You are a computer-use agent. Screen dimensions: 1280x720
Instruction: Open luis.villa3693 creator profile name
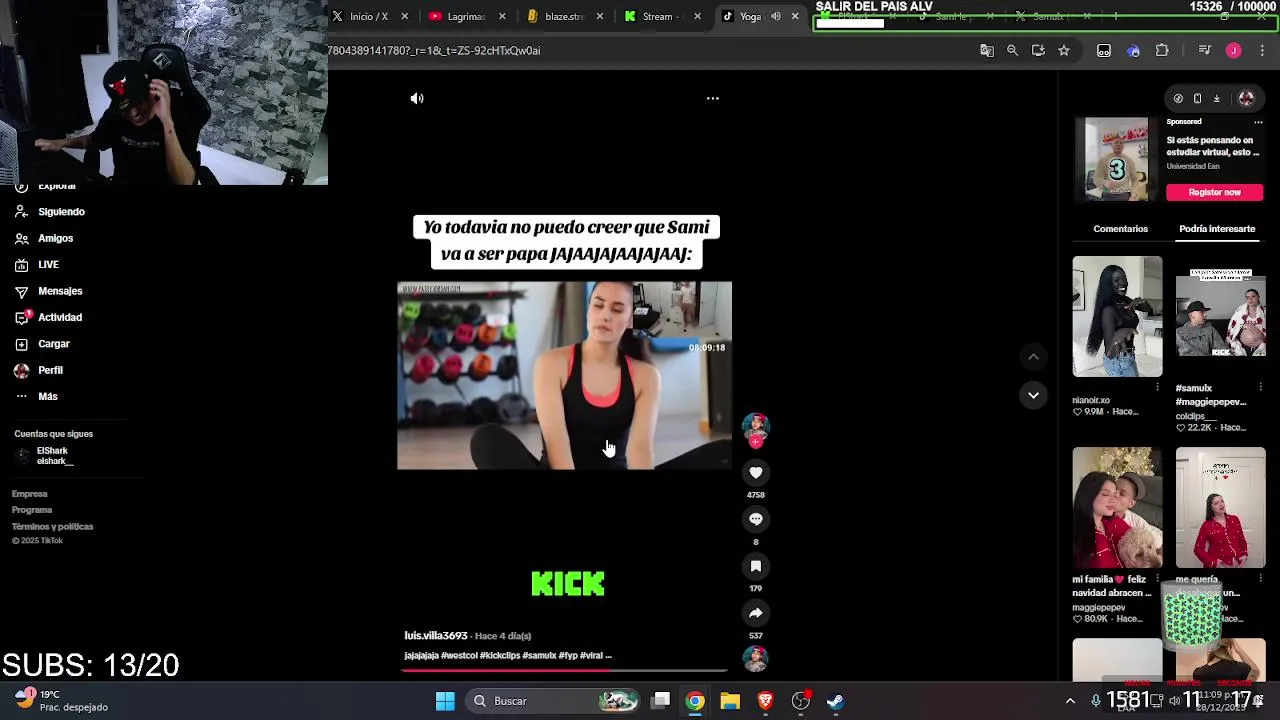pos(436,636)
